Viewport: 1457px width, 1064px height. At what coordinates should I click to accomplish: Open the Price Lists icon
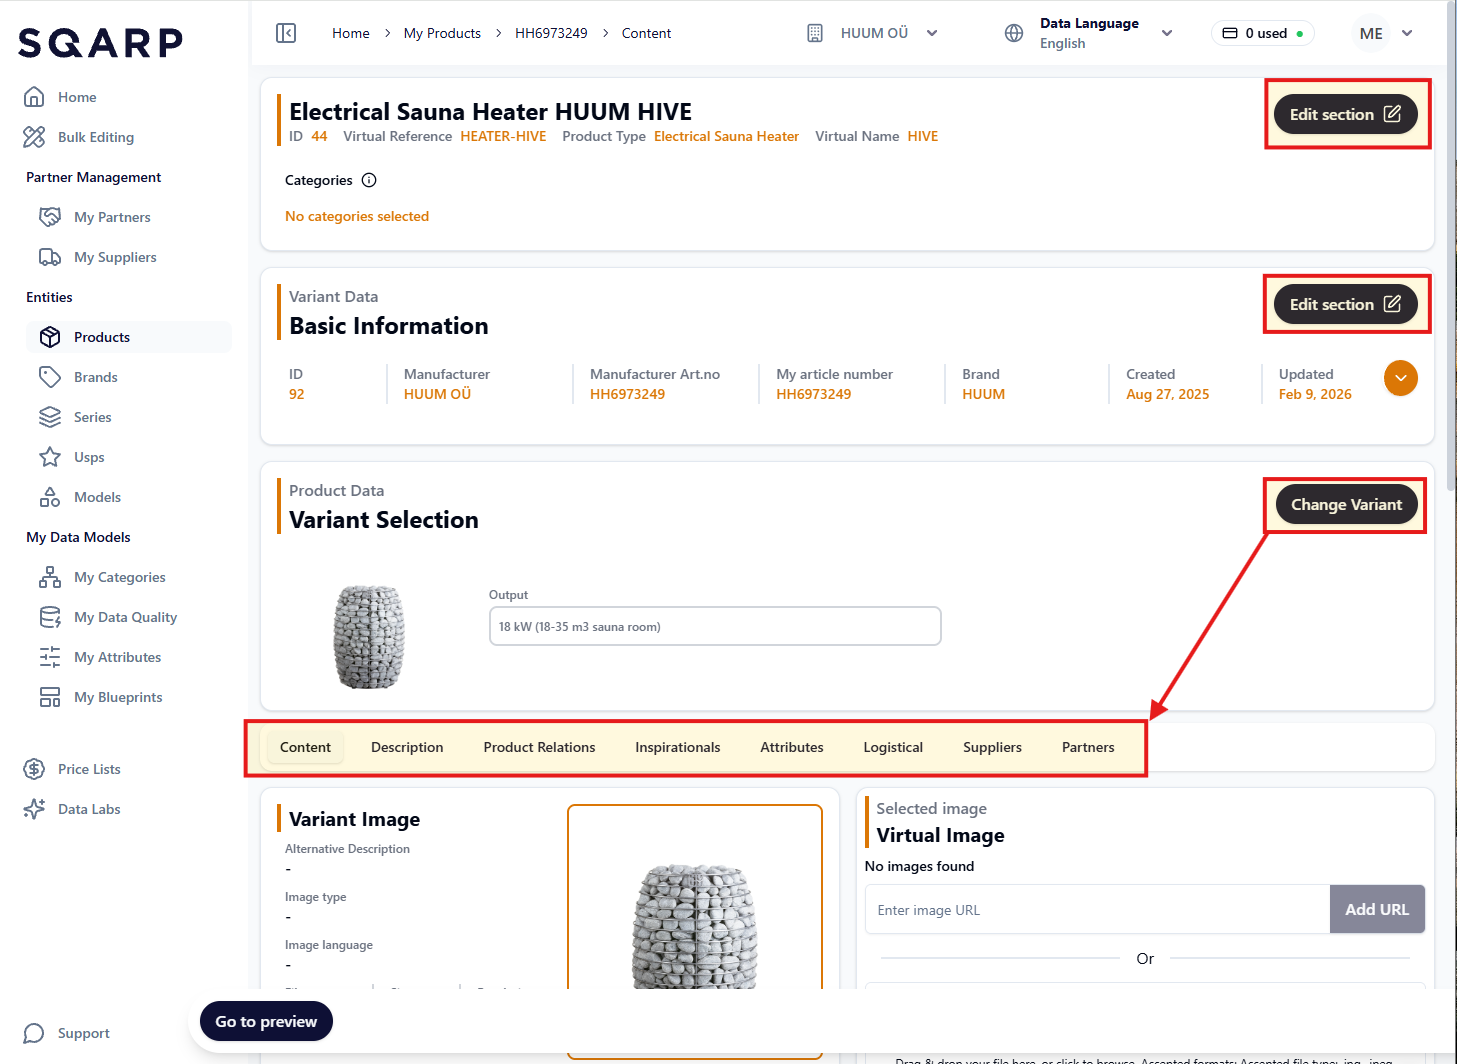tap(34, 769)
